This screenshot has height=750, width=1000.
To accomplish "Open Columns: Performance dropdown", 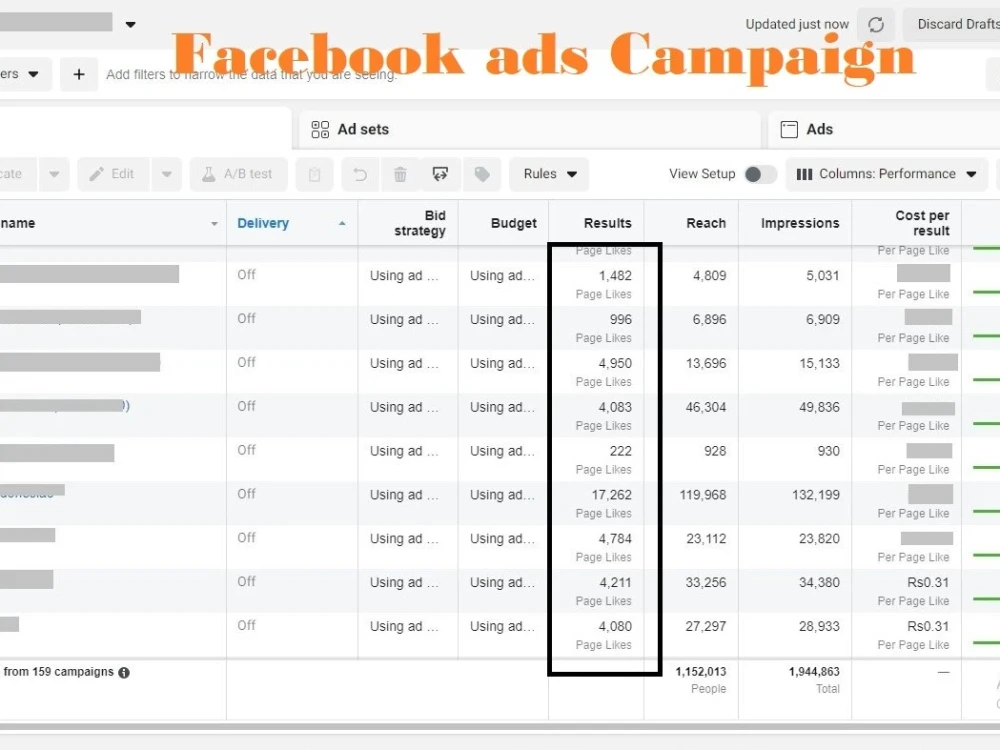I will click(887, 174).
